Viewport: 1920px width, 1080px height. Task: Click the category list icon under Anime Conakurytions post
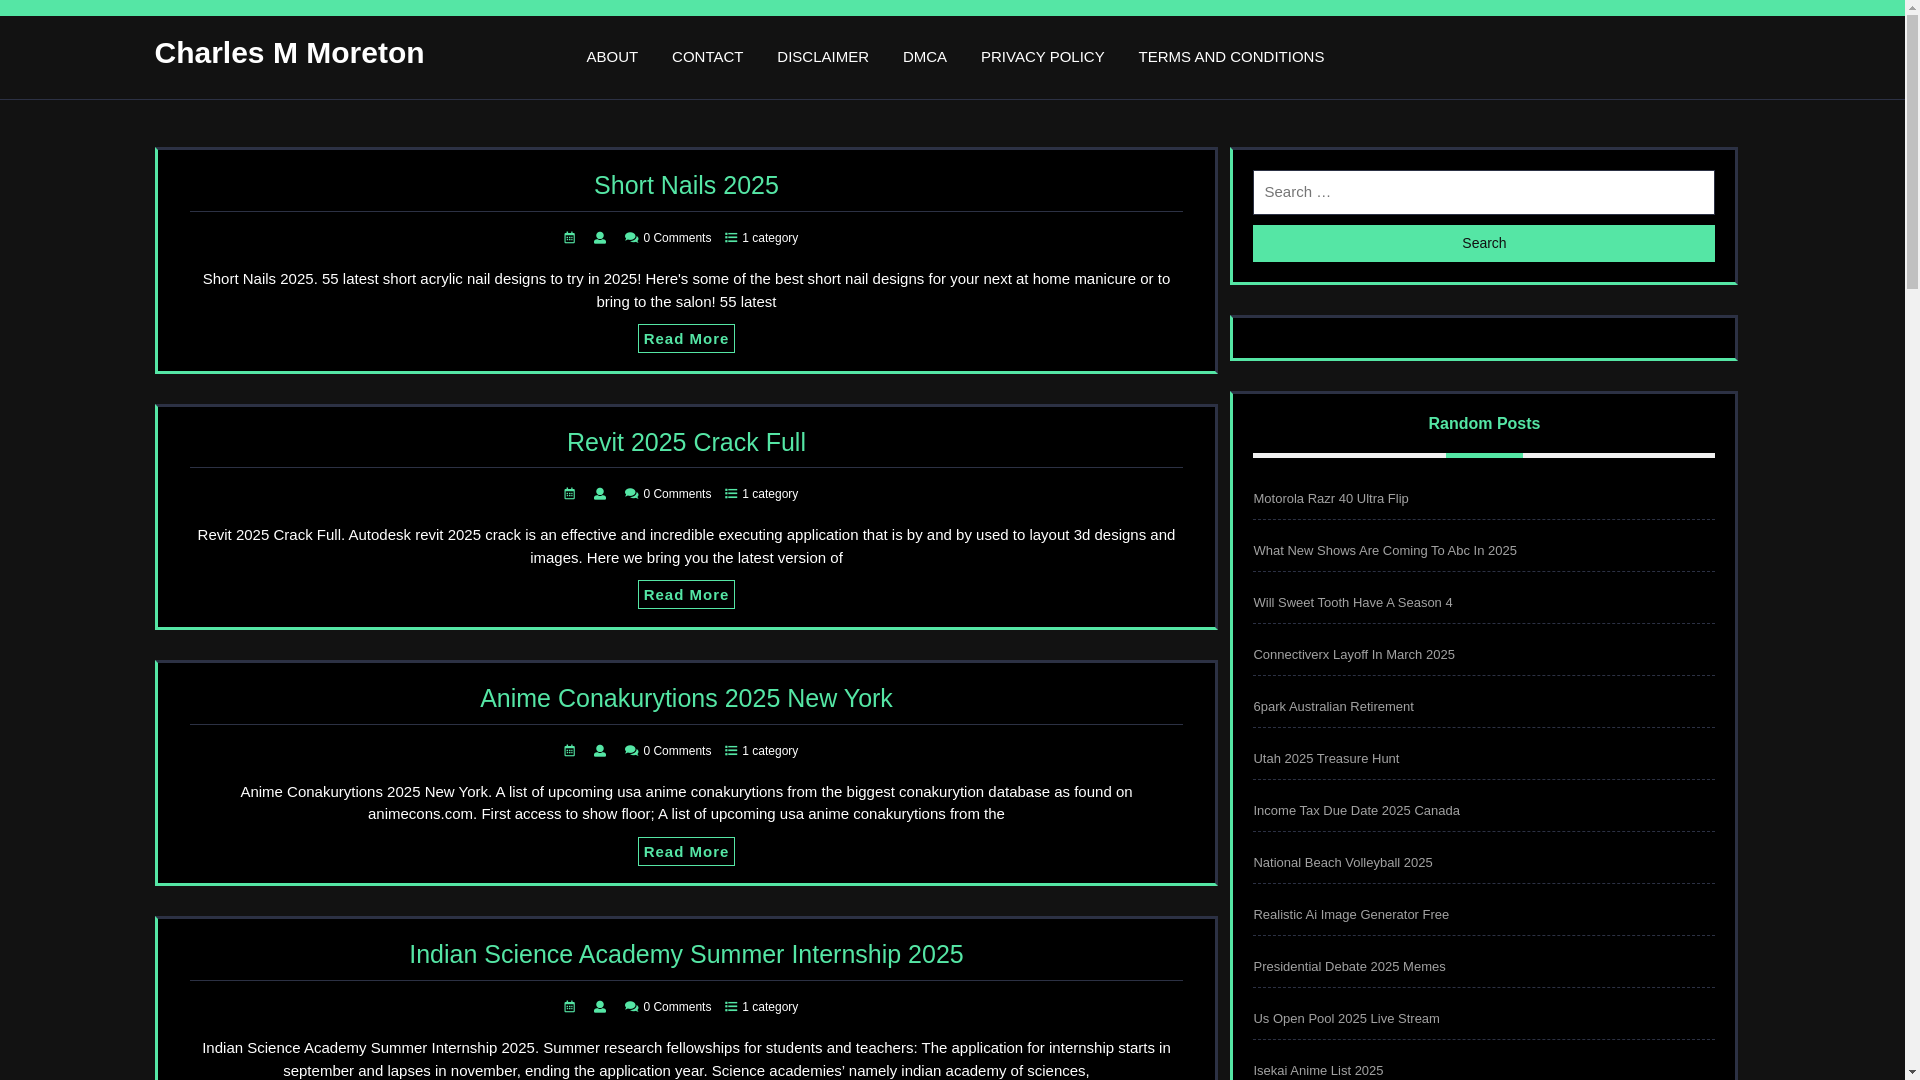[x=731, y=751]
